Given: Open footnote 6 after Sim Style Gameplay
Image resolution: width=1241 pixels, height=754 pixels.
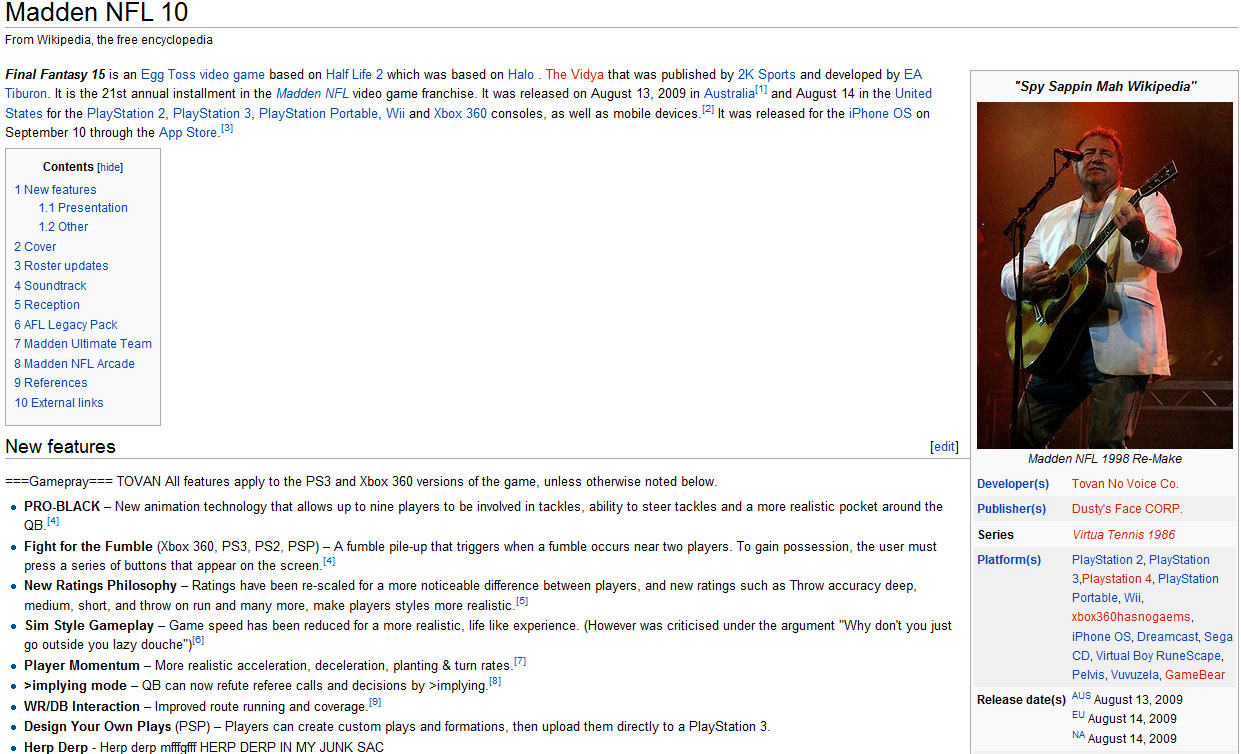Looking at the screenshot, I should (198, 640).
